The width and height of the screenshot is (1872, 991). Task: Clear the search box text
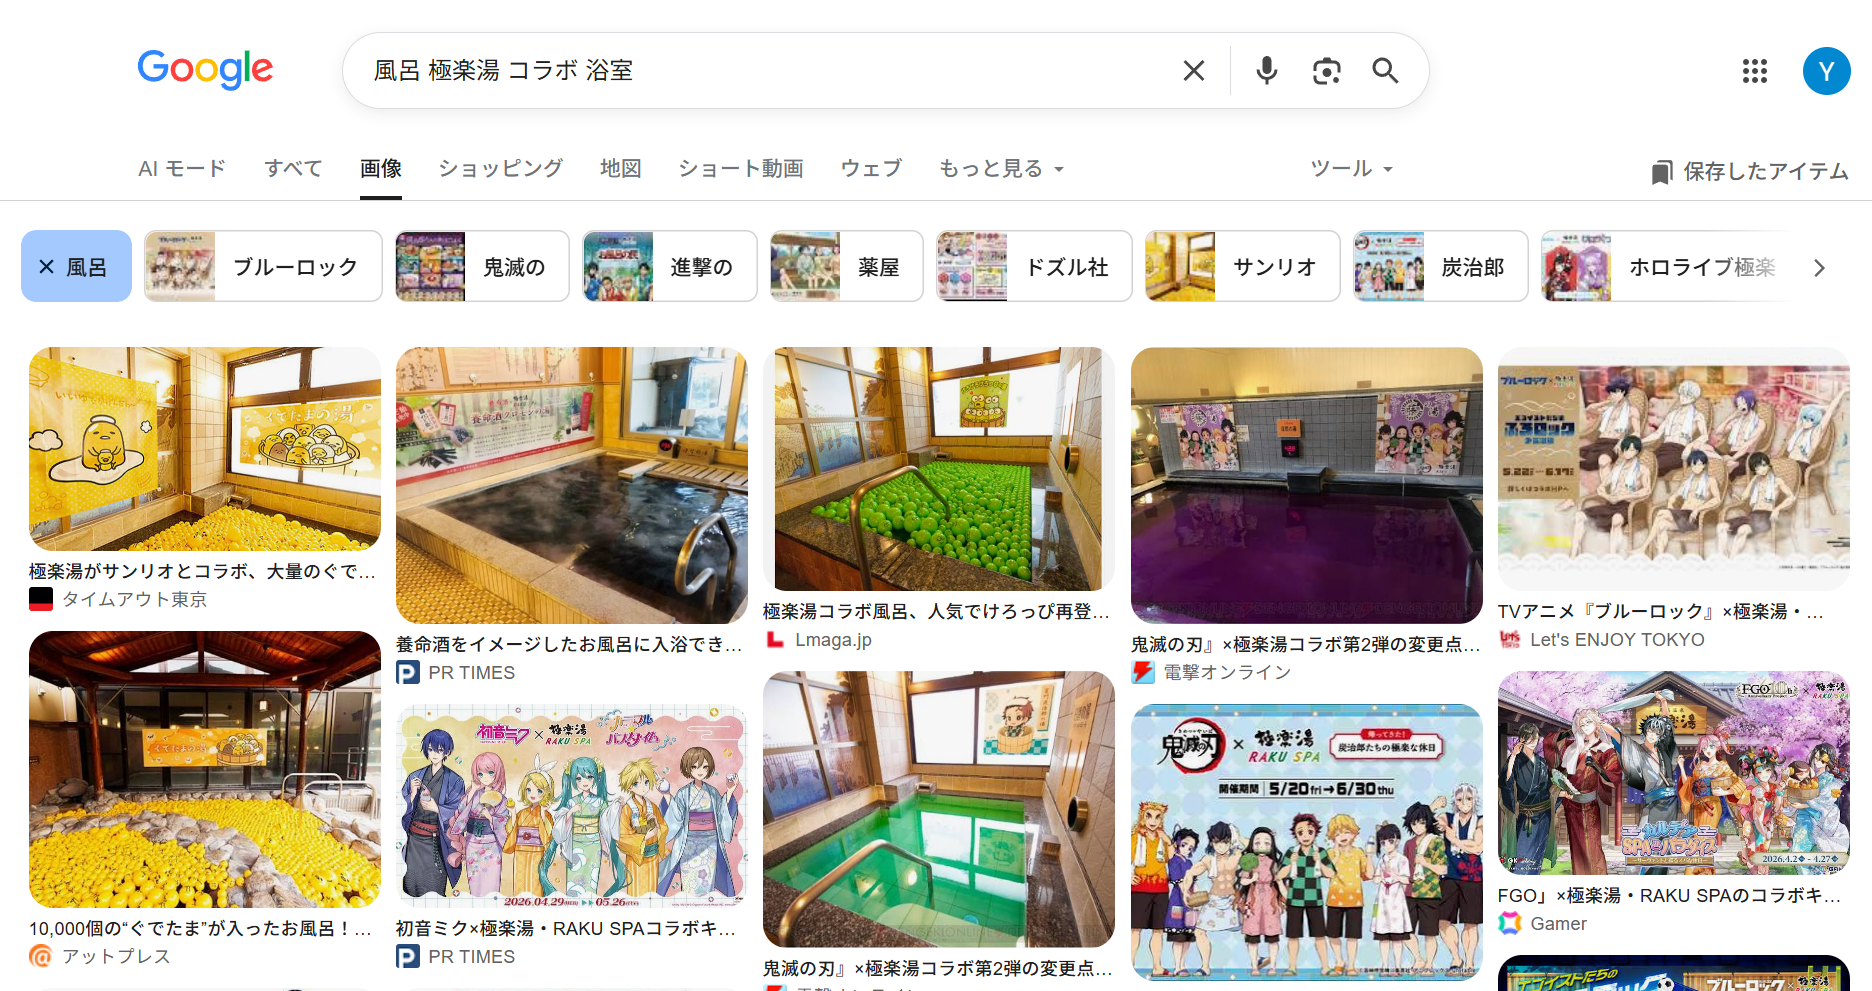[1194, 71]
